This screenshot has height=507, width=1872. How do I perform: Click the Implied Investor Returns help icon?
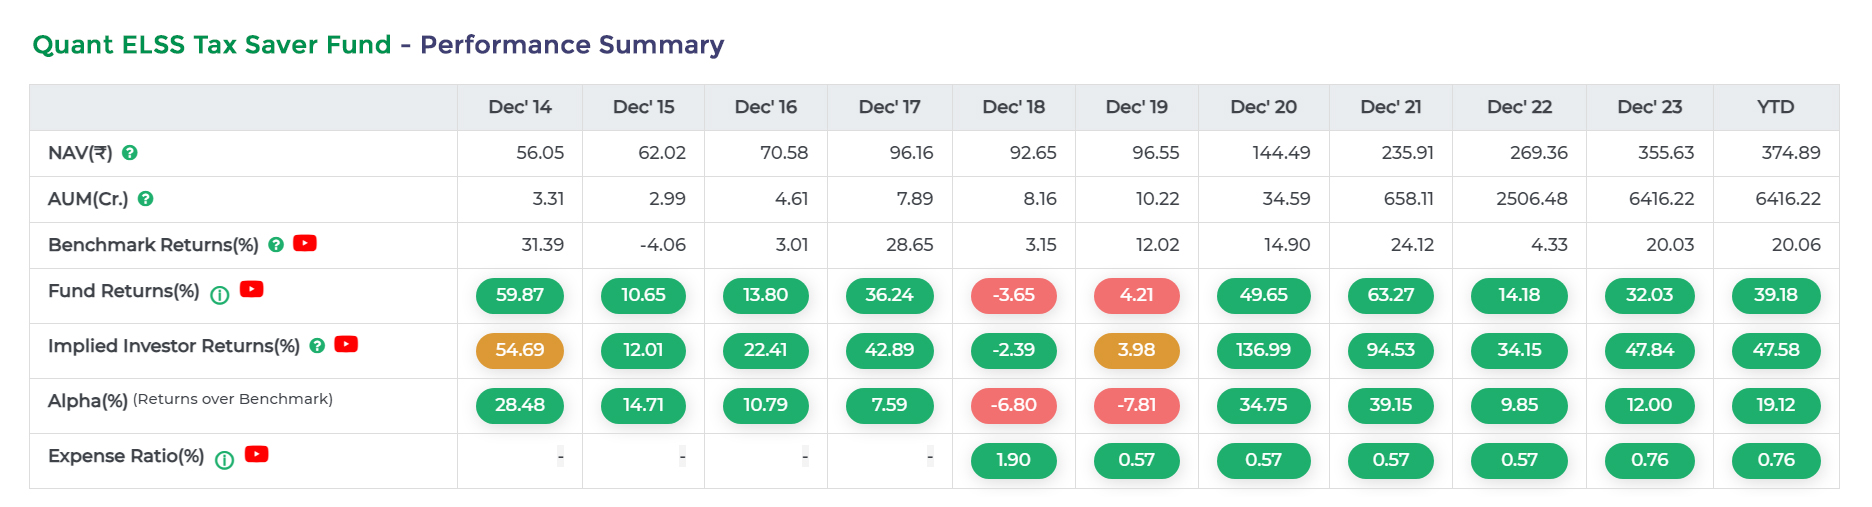(x=317, y=346)
